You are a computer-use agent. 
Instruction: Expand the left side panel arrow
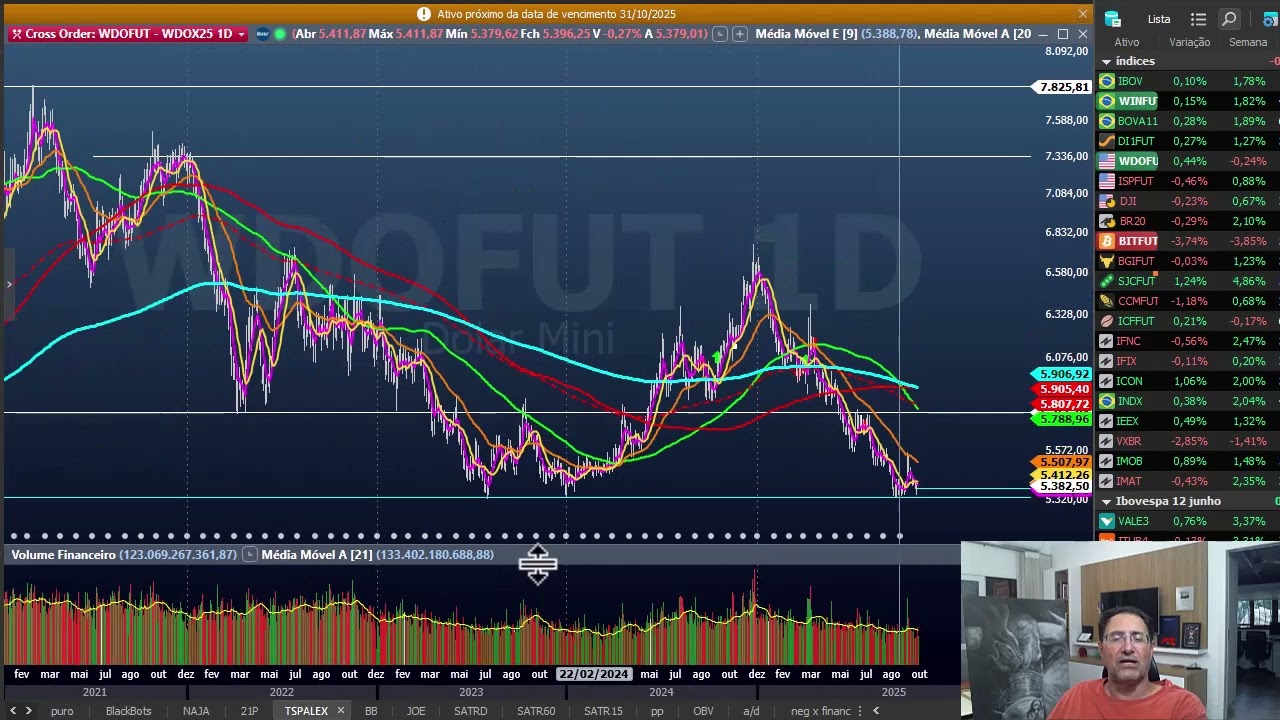tap(8, 285)
